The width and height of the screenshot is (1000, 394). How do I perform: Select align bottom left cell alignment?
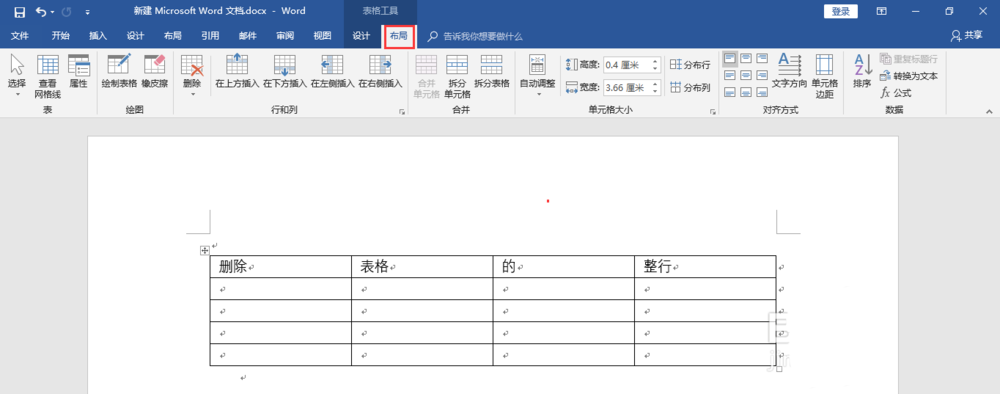[x=730, y=92]
